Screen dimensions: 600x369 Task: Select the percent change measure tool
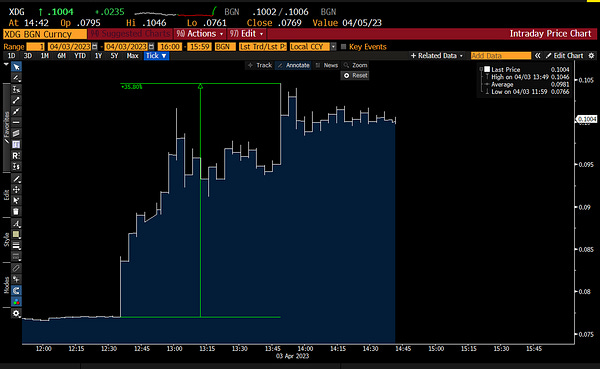coord(16,89)
